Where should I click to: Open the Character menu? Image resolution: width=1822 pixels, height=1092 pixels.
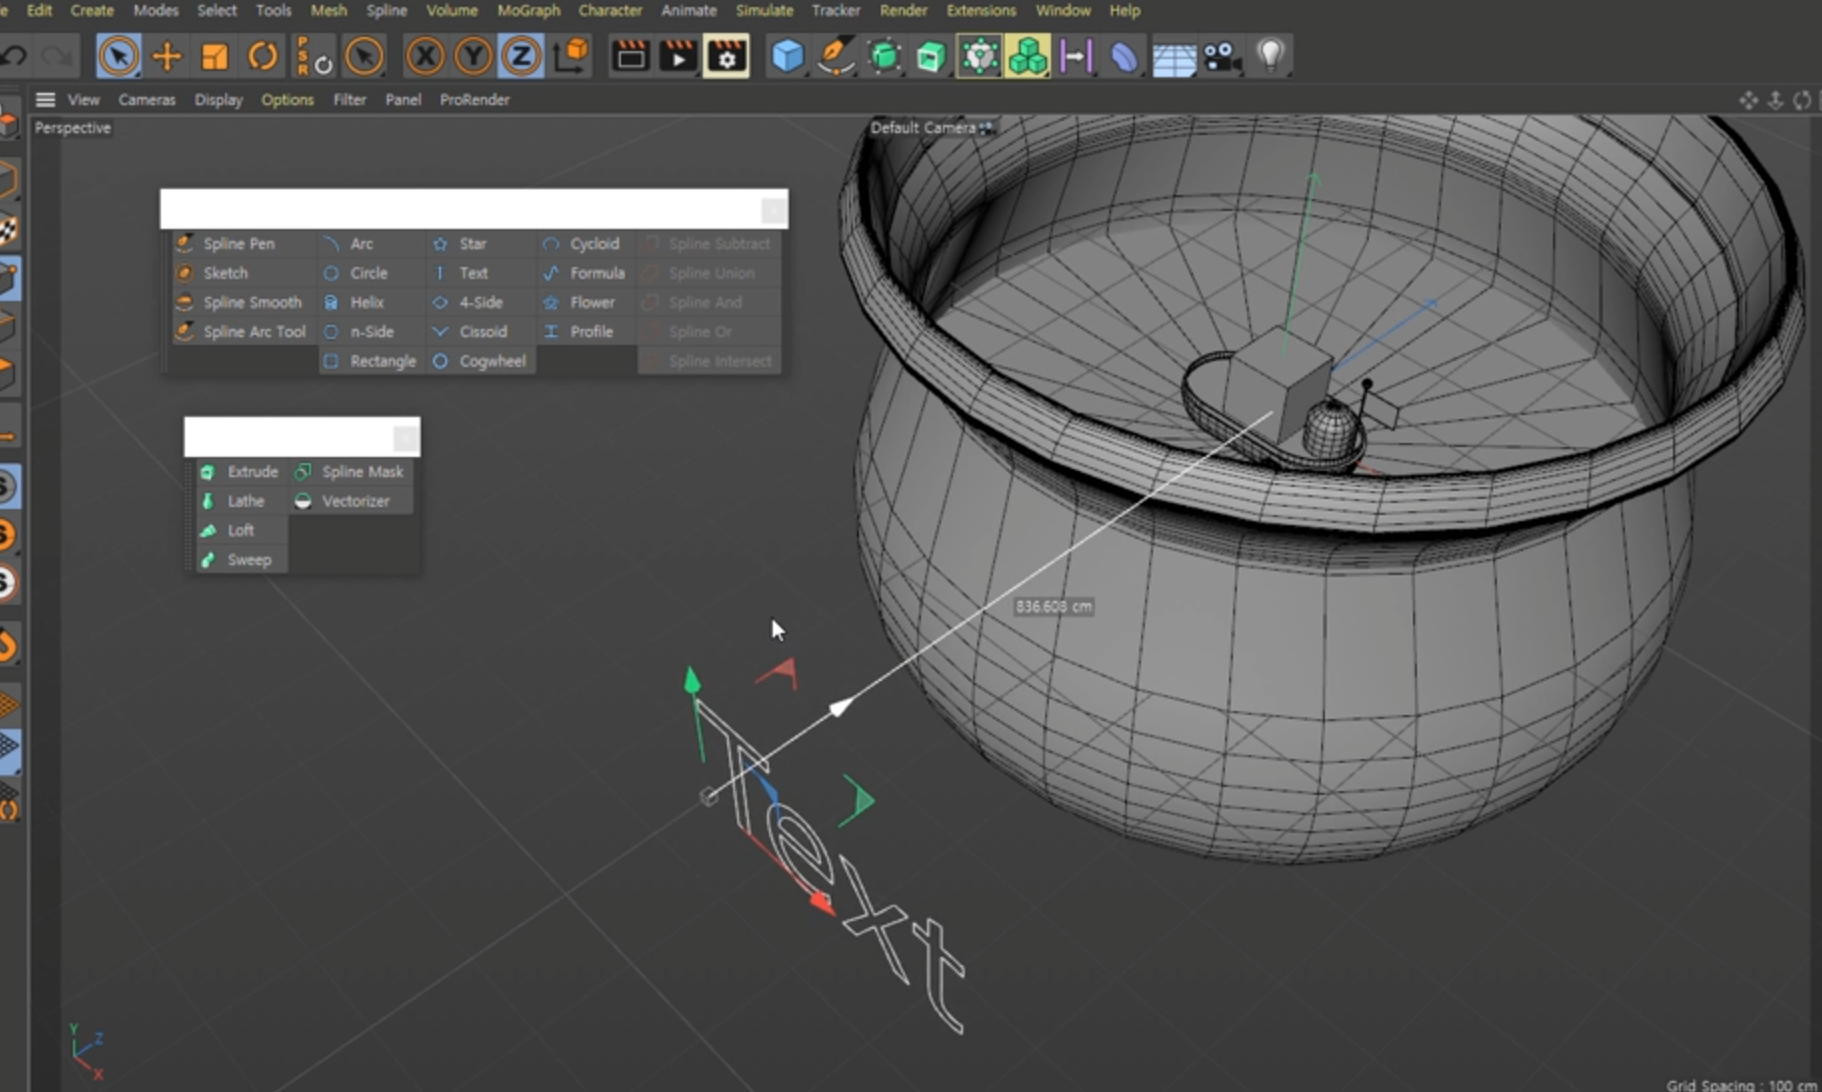point(610,10)
